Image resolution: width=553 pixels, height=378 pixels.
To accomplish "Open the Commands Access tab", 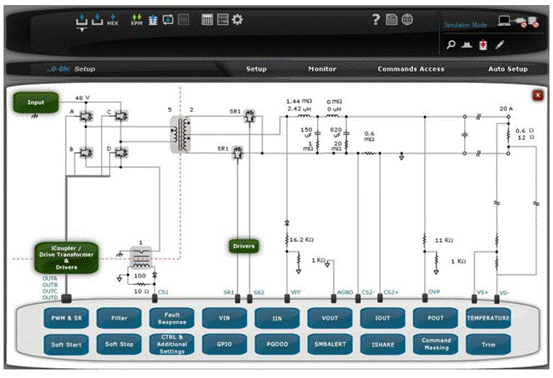I will tap(411, 69).
